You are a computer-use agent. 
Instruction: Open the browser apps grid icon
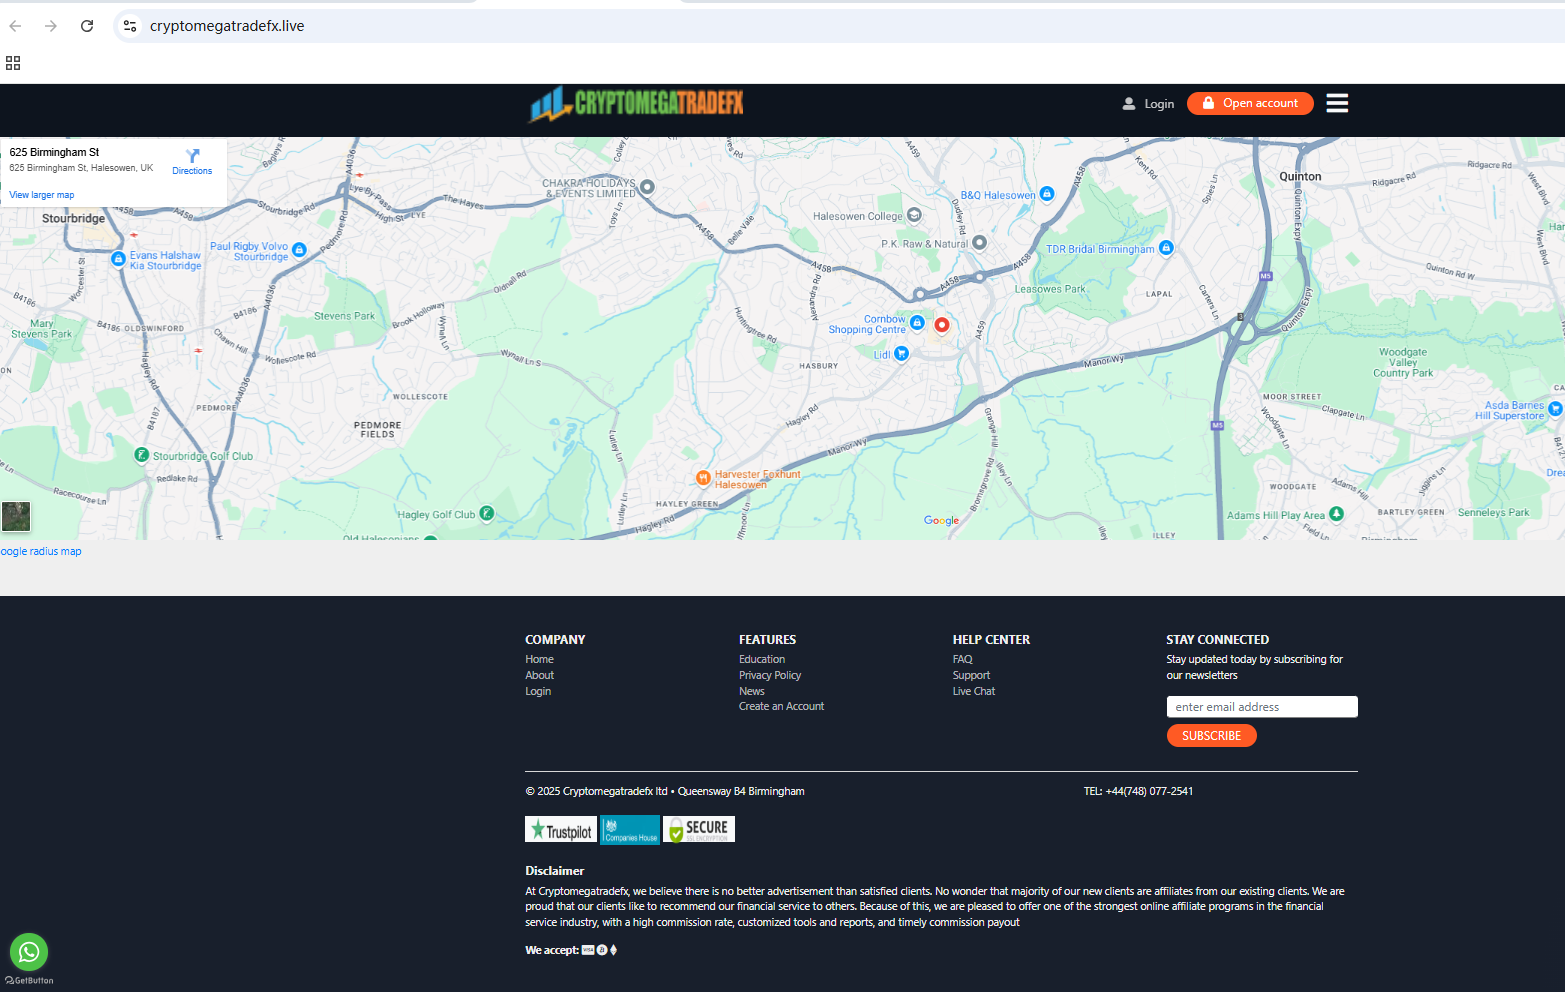point(13,63)
